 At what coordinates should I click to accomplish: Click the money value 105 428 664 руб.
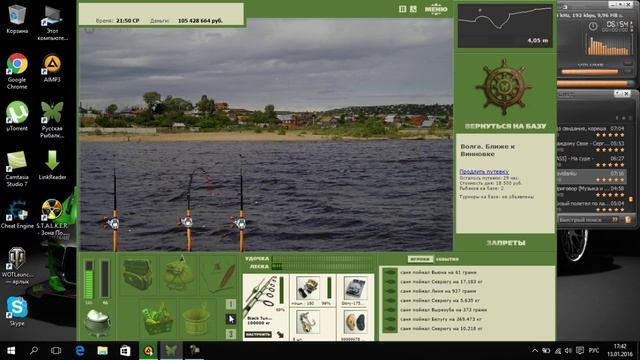200,20
